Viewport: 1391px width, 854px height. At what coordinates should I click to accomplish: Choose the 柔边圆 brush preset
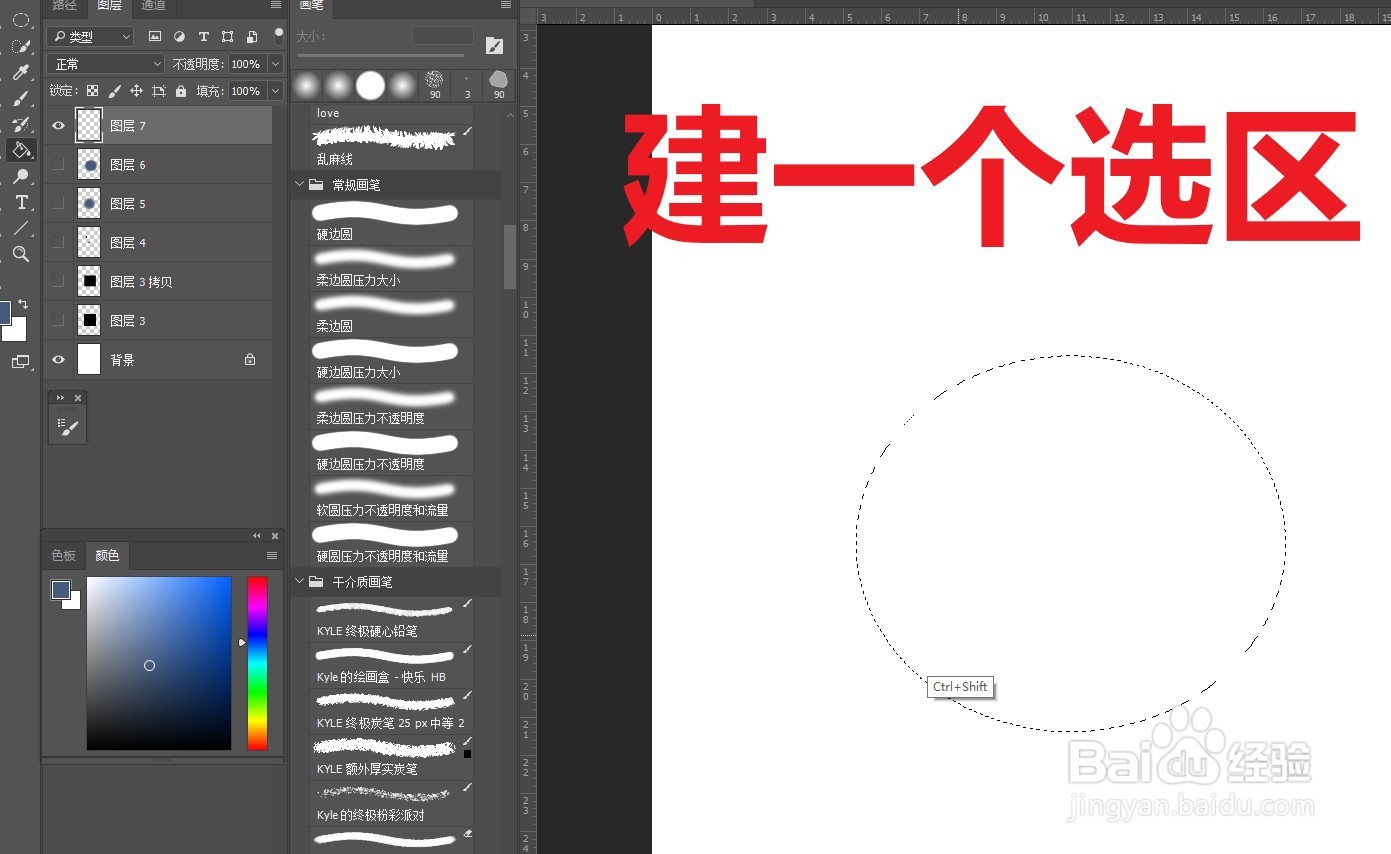click(391, 313)
